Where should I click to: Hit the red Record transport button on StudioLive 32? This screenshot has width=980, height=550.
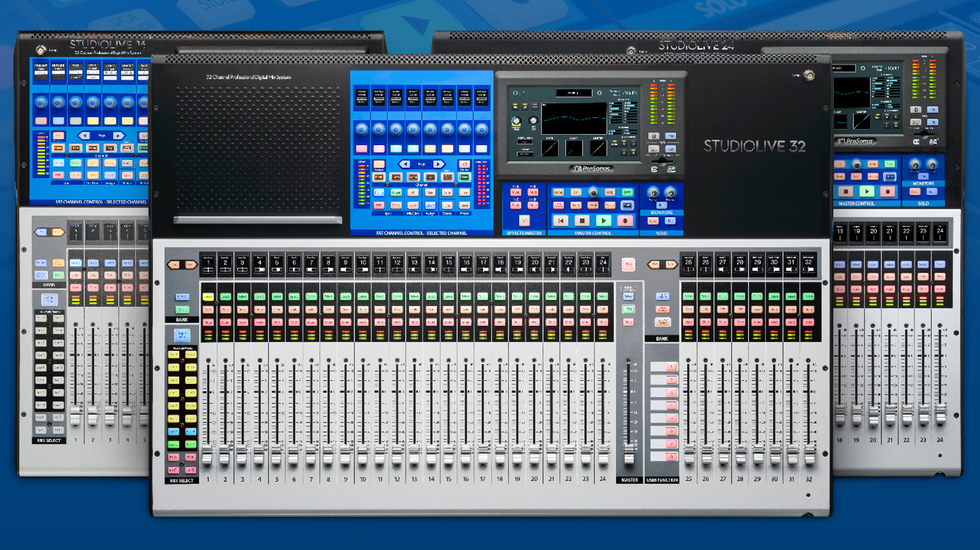(625, 221)
